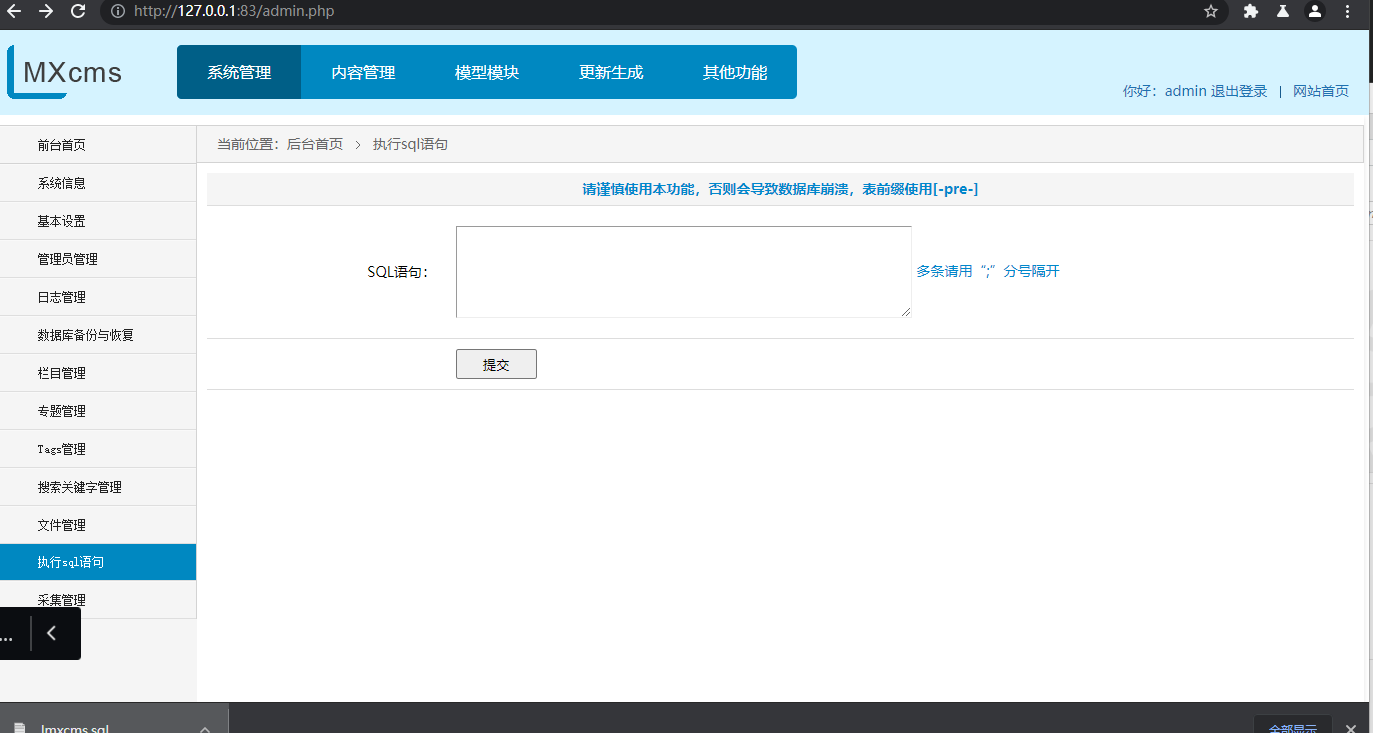Open 管理员管理 in the sidebar
The image size is (1373, 733).
coord(98,259)
